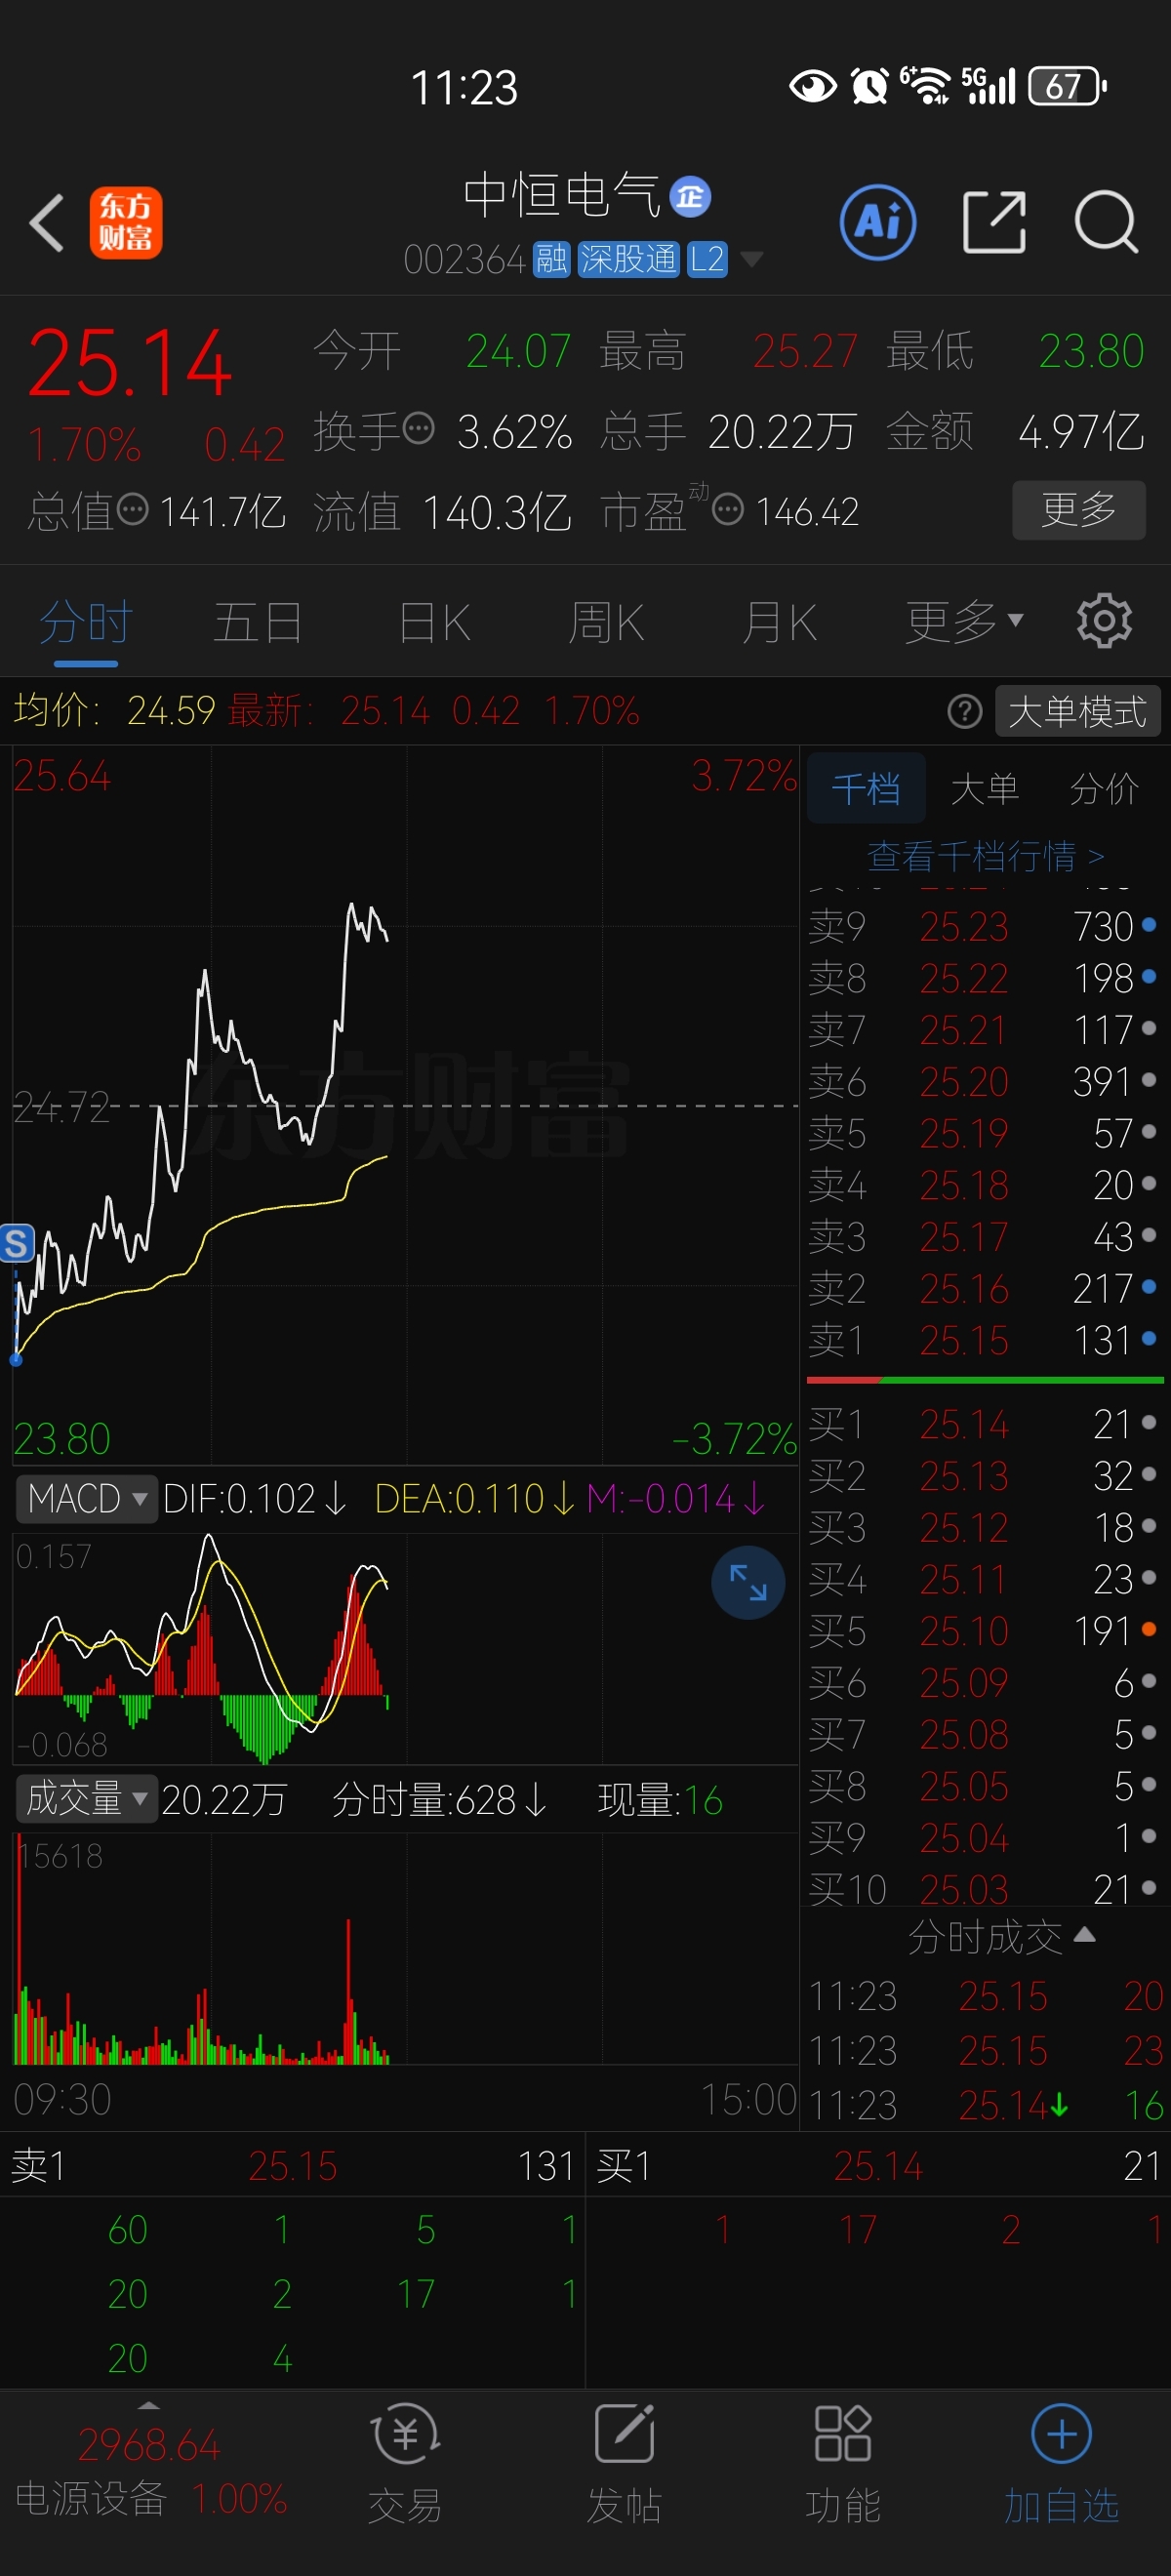Tap the 换手 info icon
Screen dimensions: 1171x2576
(x=418, y=429)
